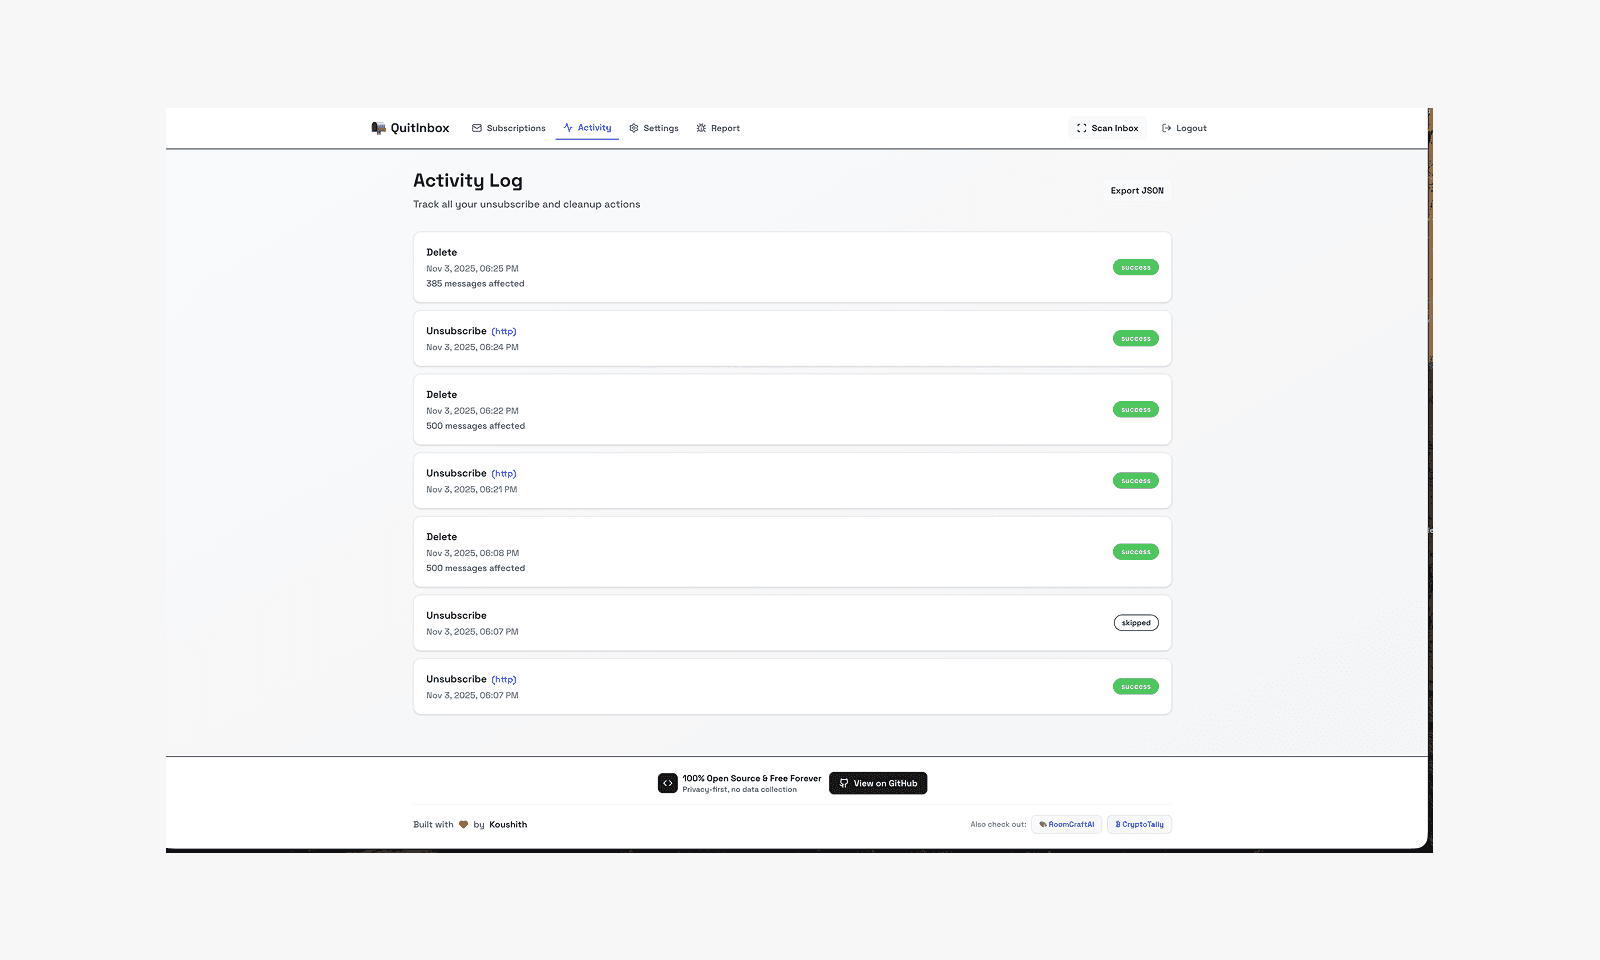Viewport: 1600px width, 960px height.
Task: Open Settings from the top navigation
Action: (x=661, y=127)
